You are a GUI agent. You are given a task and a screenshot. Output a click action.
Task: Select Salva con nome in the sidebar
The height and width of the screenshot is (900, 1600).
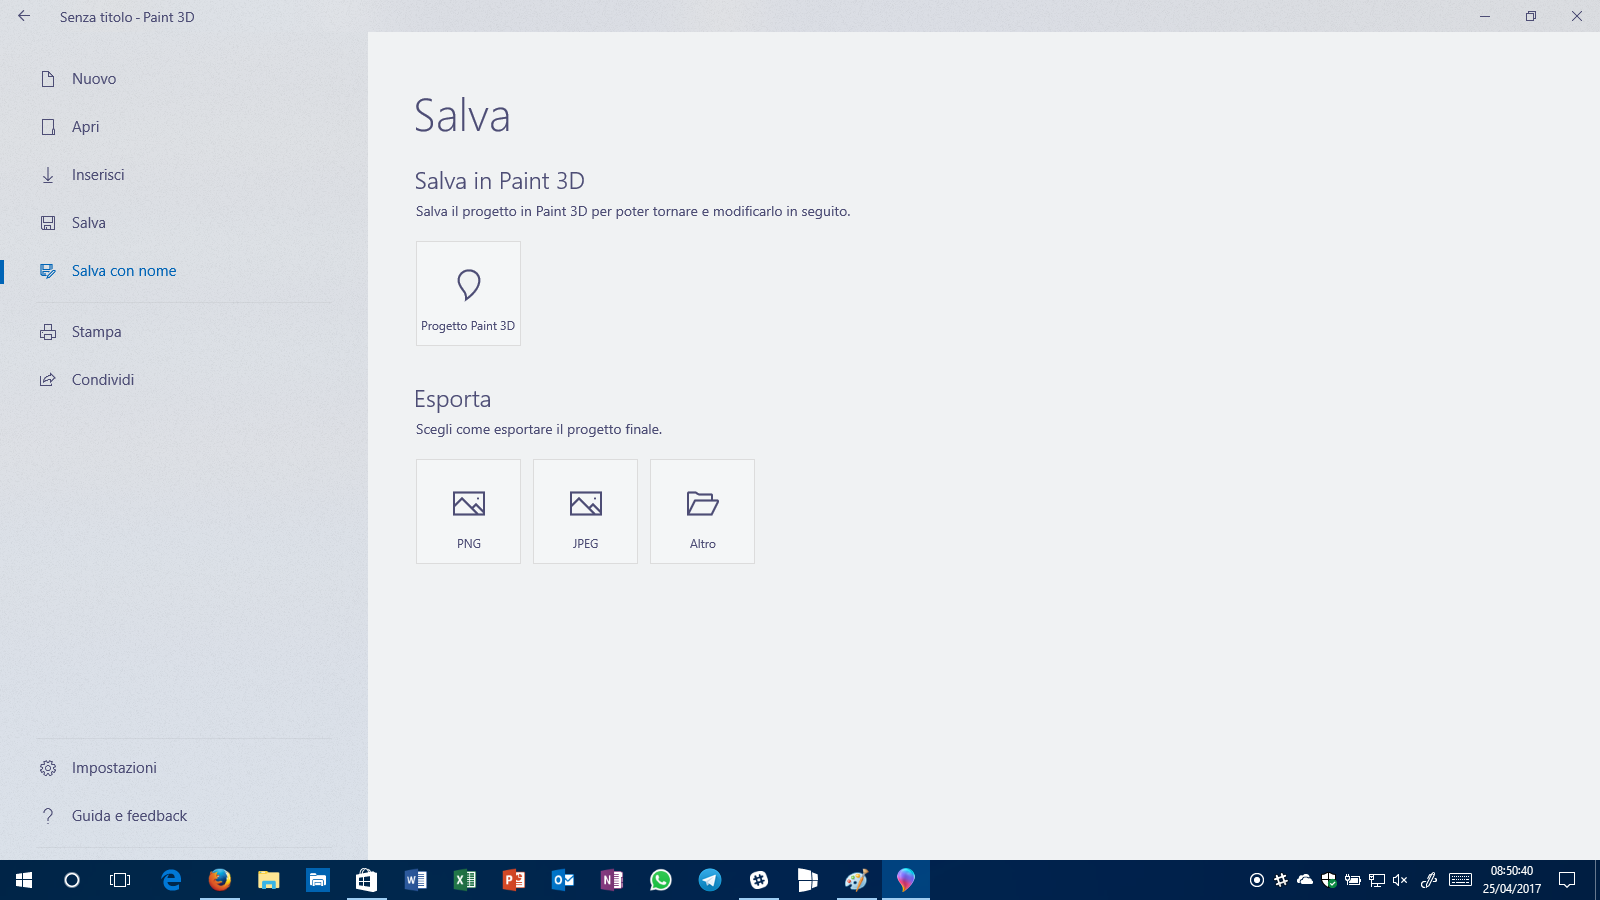pyautogui.click(x=184, y=271)
